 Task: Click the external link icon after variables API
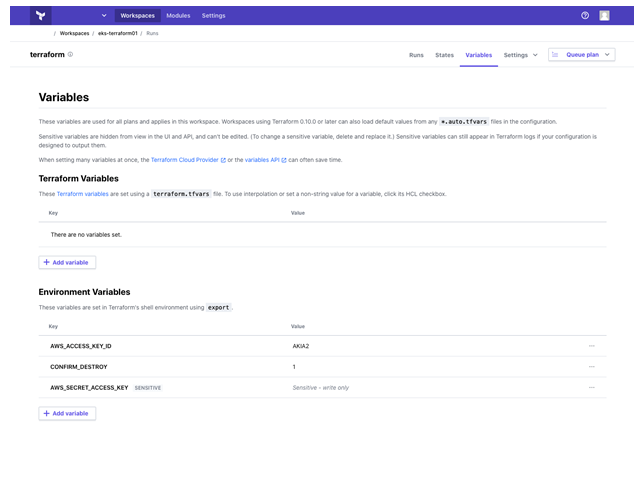tap(284, 160)
